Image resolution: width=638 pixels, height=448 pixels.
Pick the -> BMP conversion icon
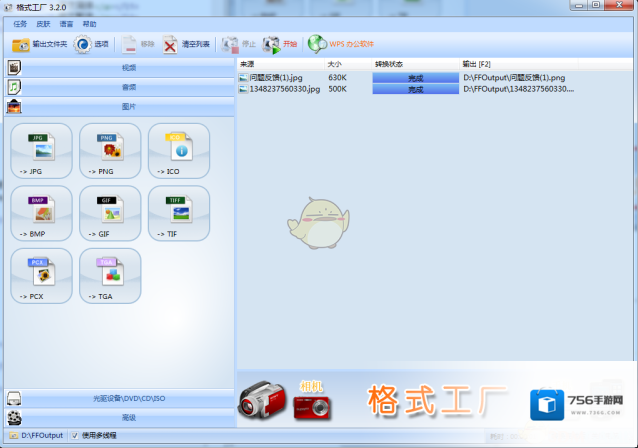41,212
